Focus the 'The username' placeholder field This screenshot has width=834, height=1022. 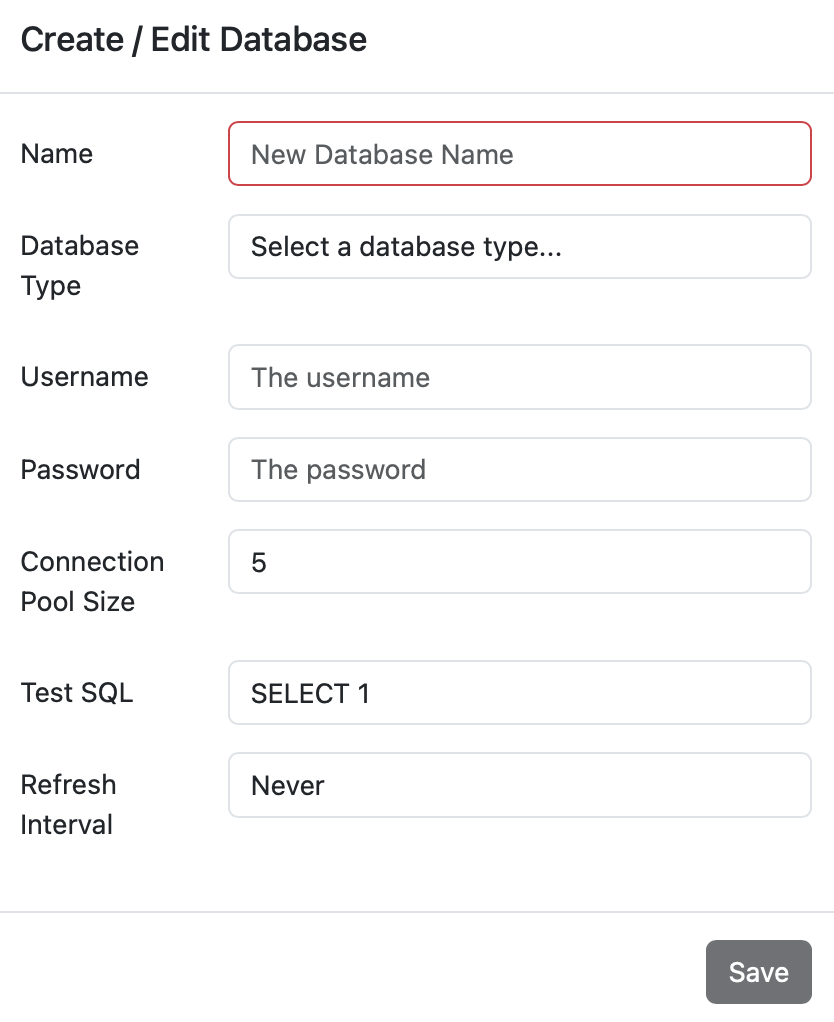[519, 377]
